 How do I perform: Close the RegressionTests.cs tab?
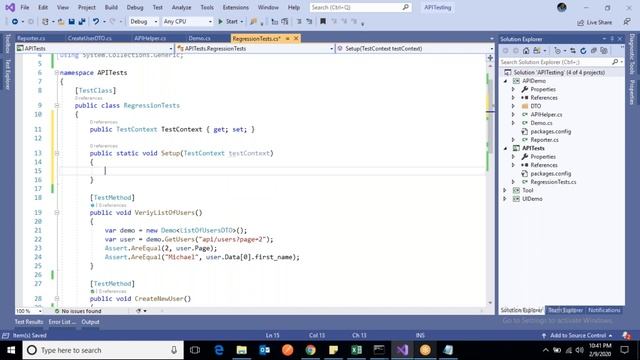click(x=296, y=38)
